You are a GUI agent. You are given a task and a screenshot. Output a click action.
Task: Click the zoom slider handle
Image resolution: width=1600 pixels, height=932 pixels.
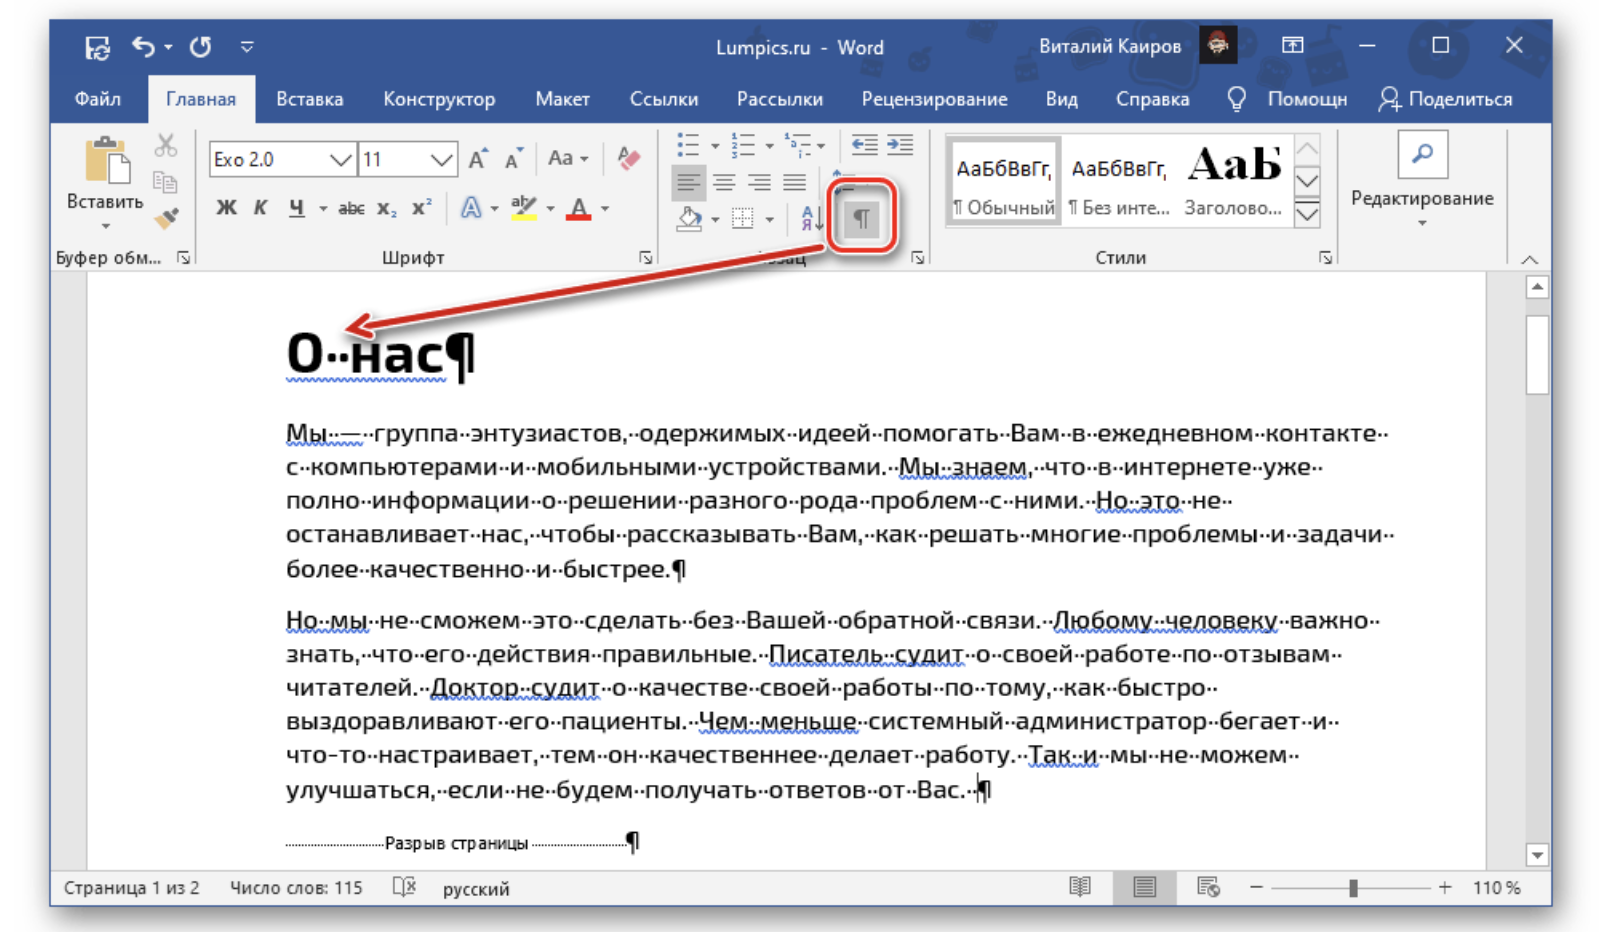pos(1353,888)
